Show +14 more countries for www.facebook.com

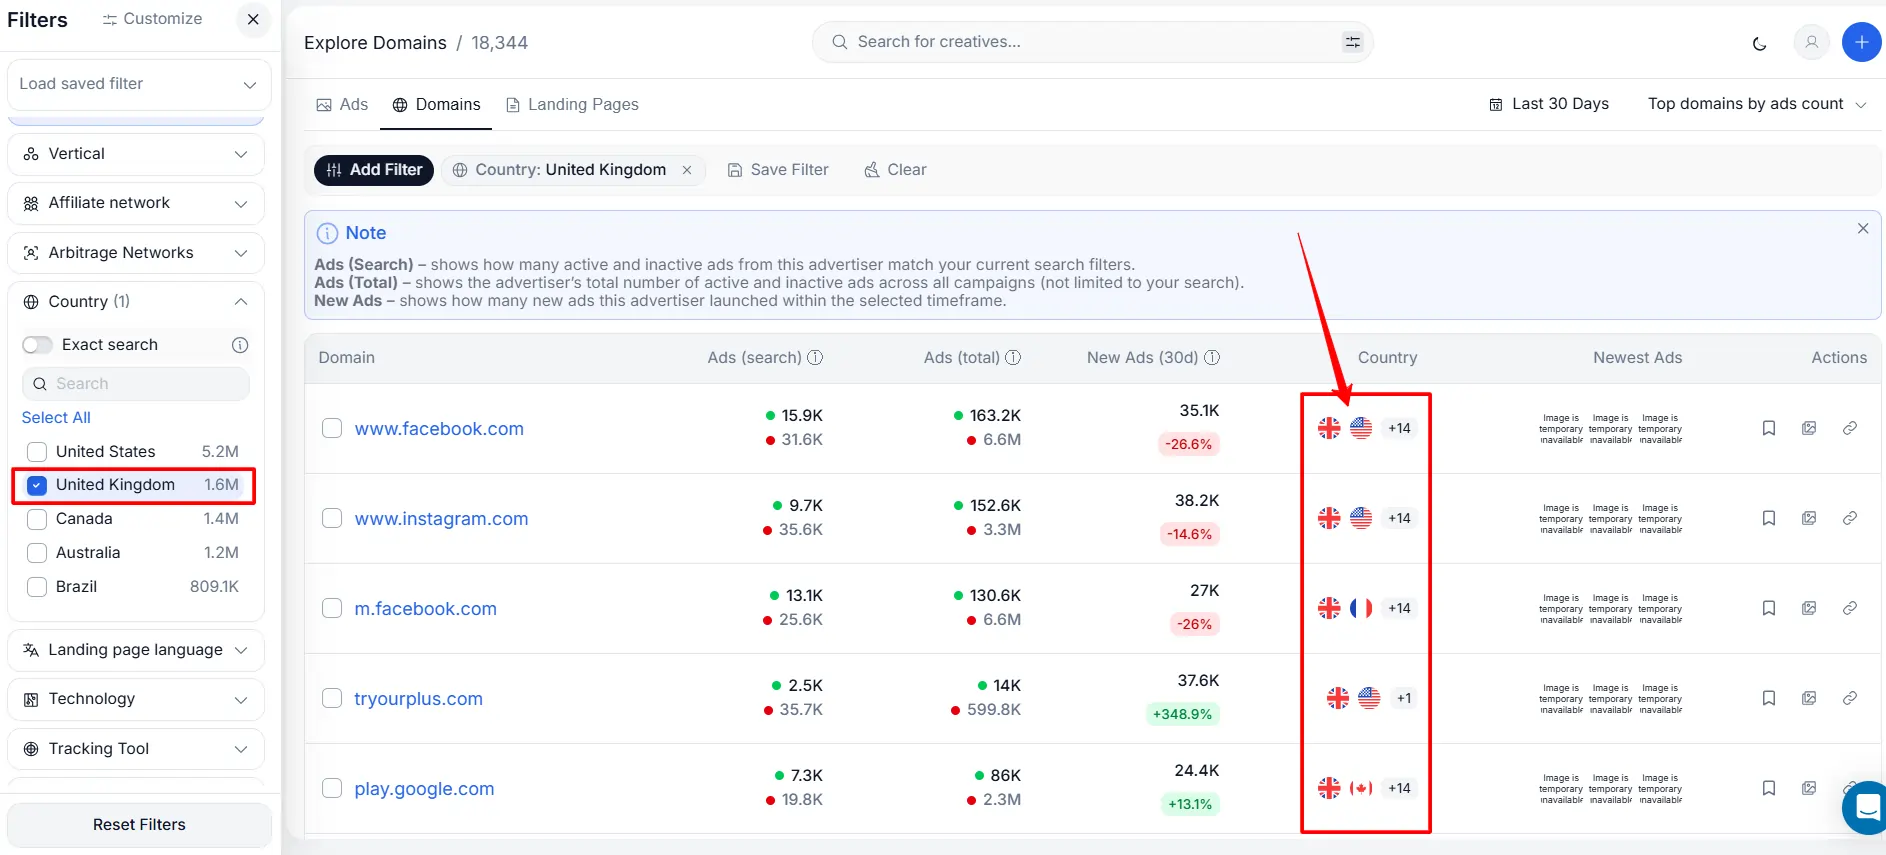pos(1399,429)
